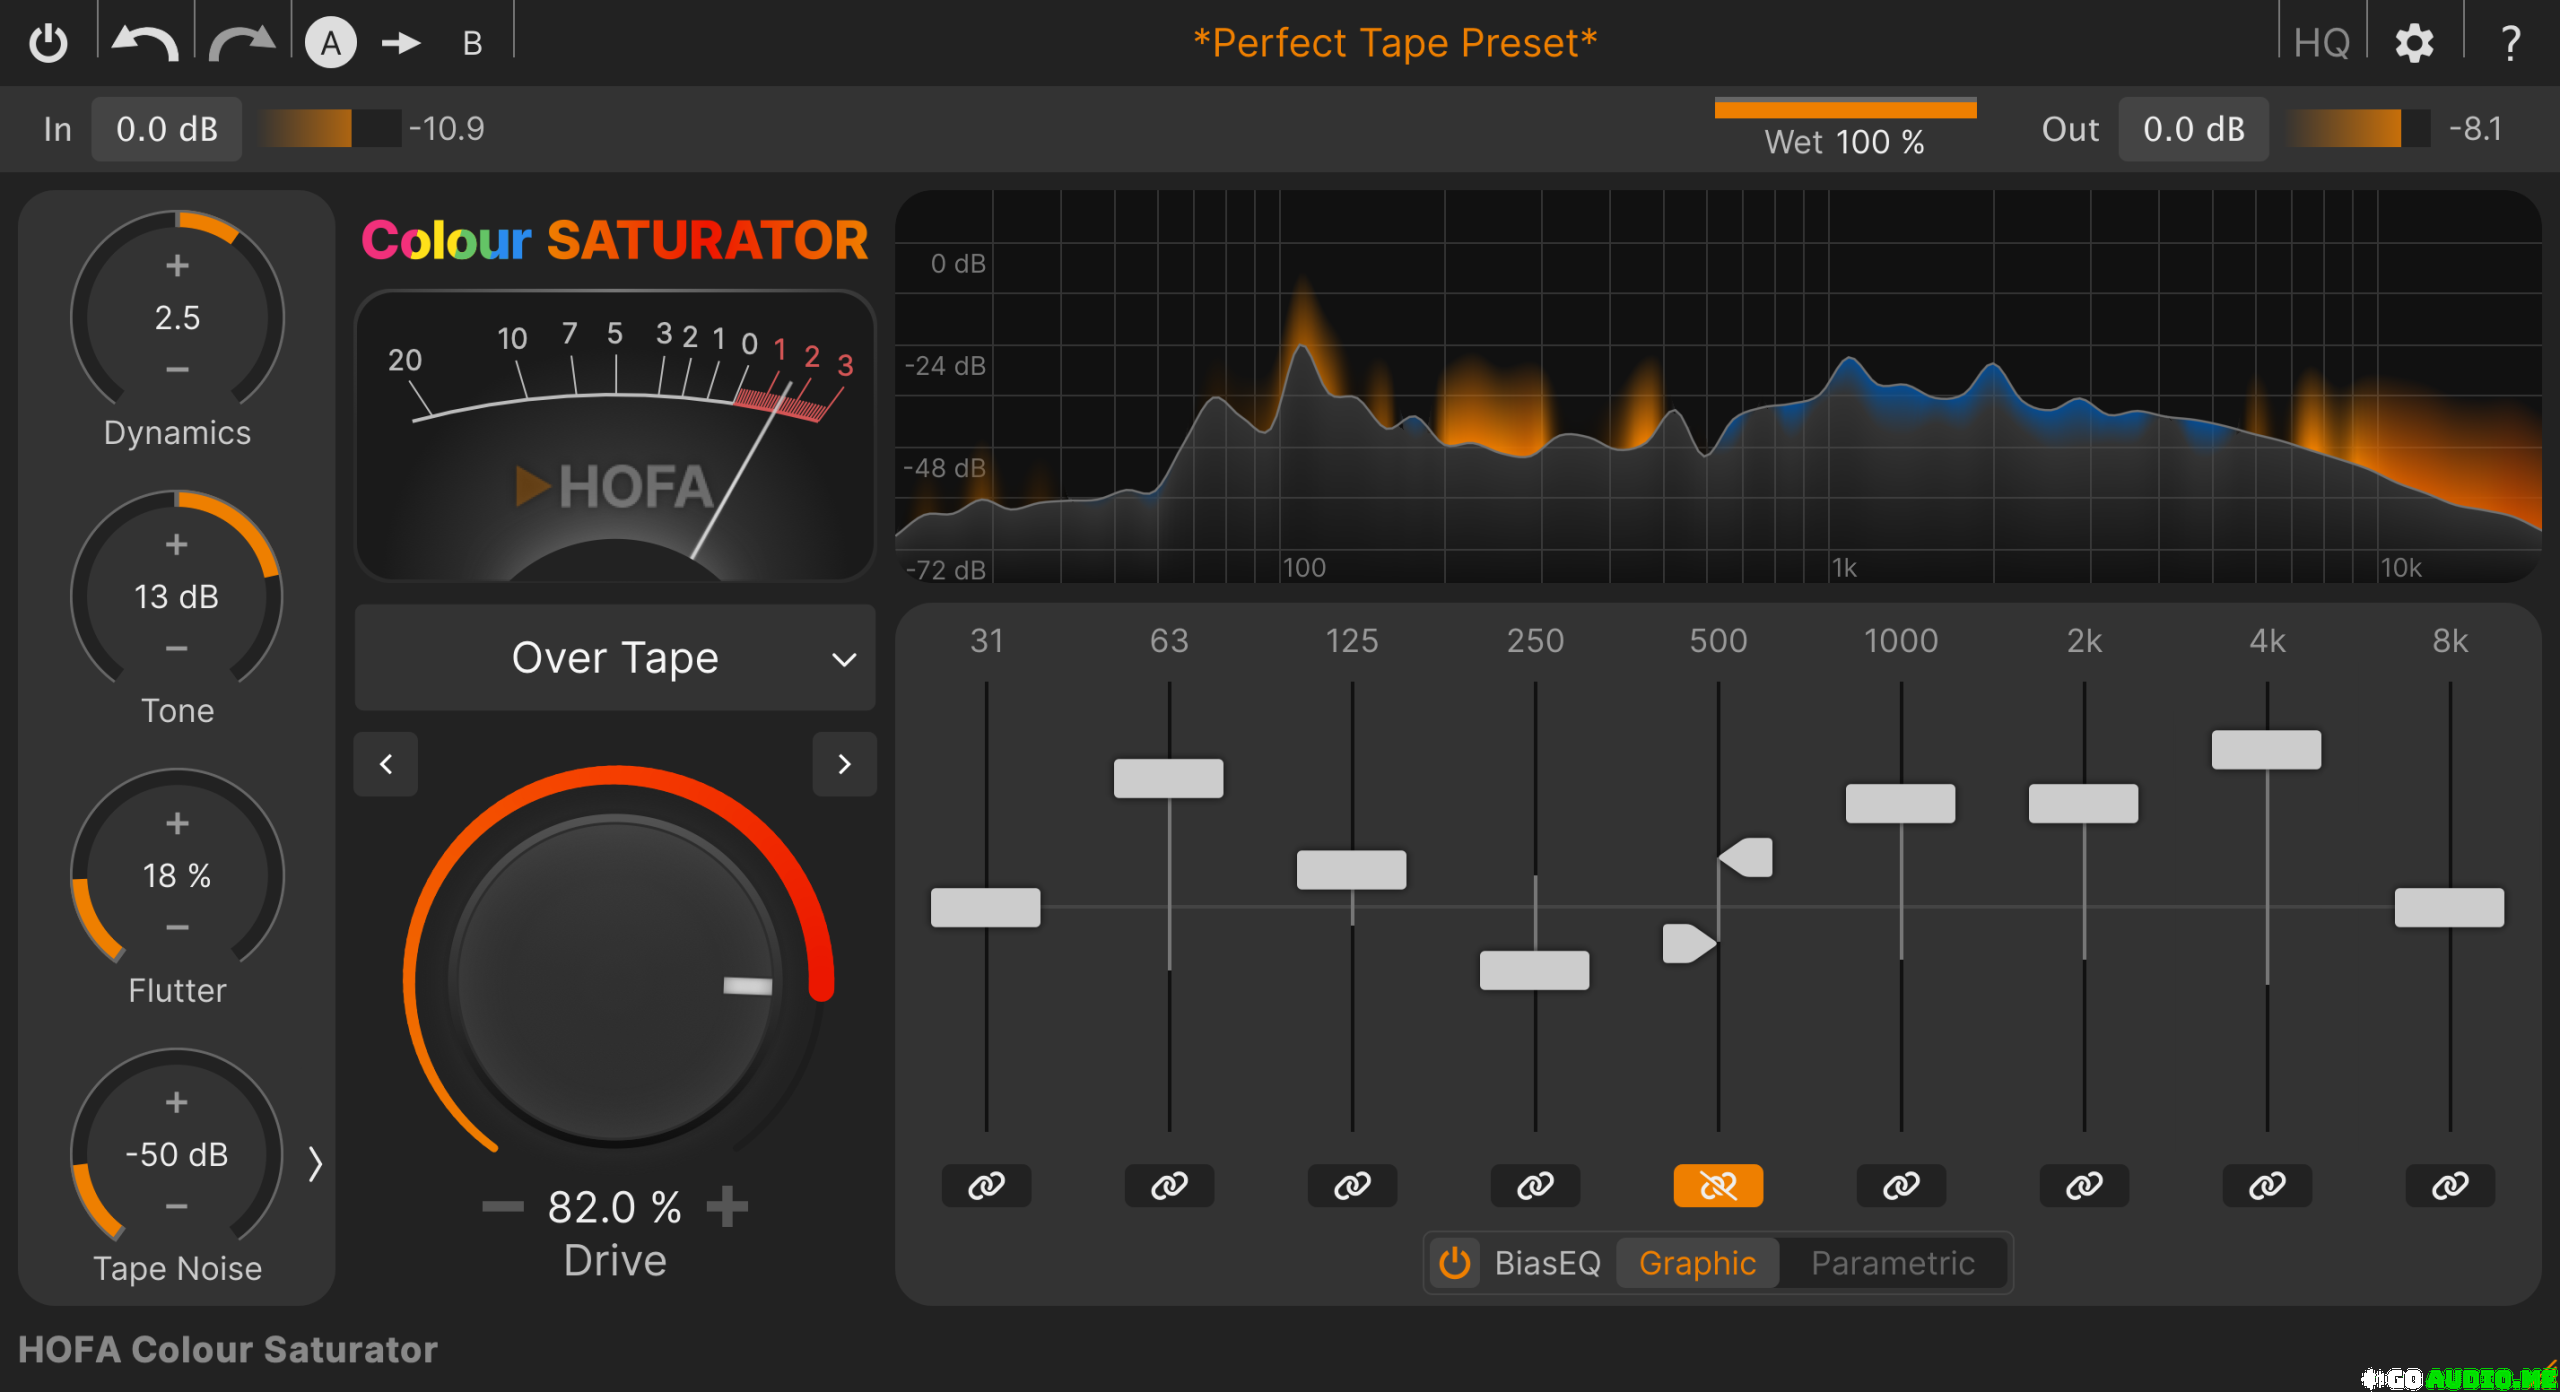Toggle the BiasEQ power button
Viewport: 2560px width, 1392px height.
tap(1455, 1263)
